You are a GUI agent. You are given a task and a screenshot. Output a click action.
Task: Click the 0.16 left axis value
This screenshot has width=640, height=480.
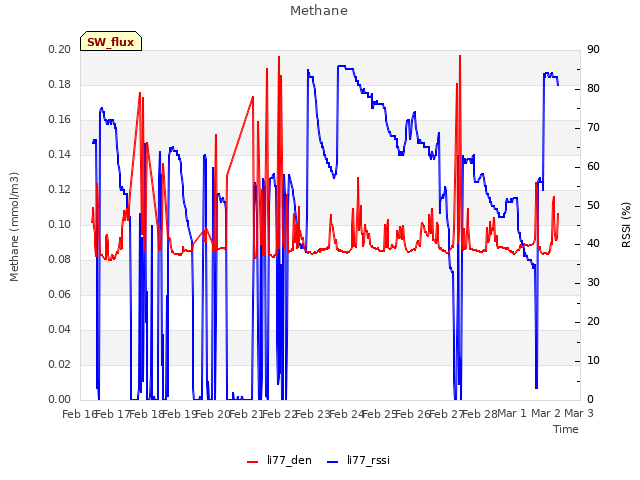60,120
